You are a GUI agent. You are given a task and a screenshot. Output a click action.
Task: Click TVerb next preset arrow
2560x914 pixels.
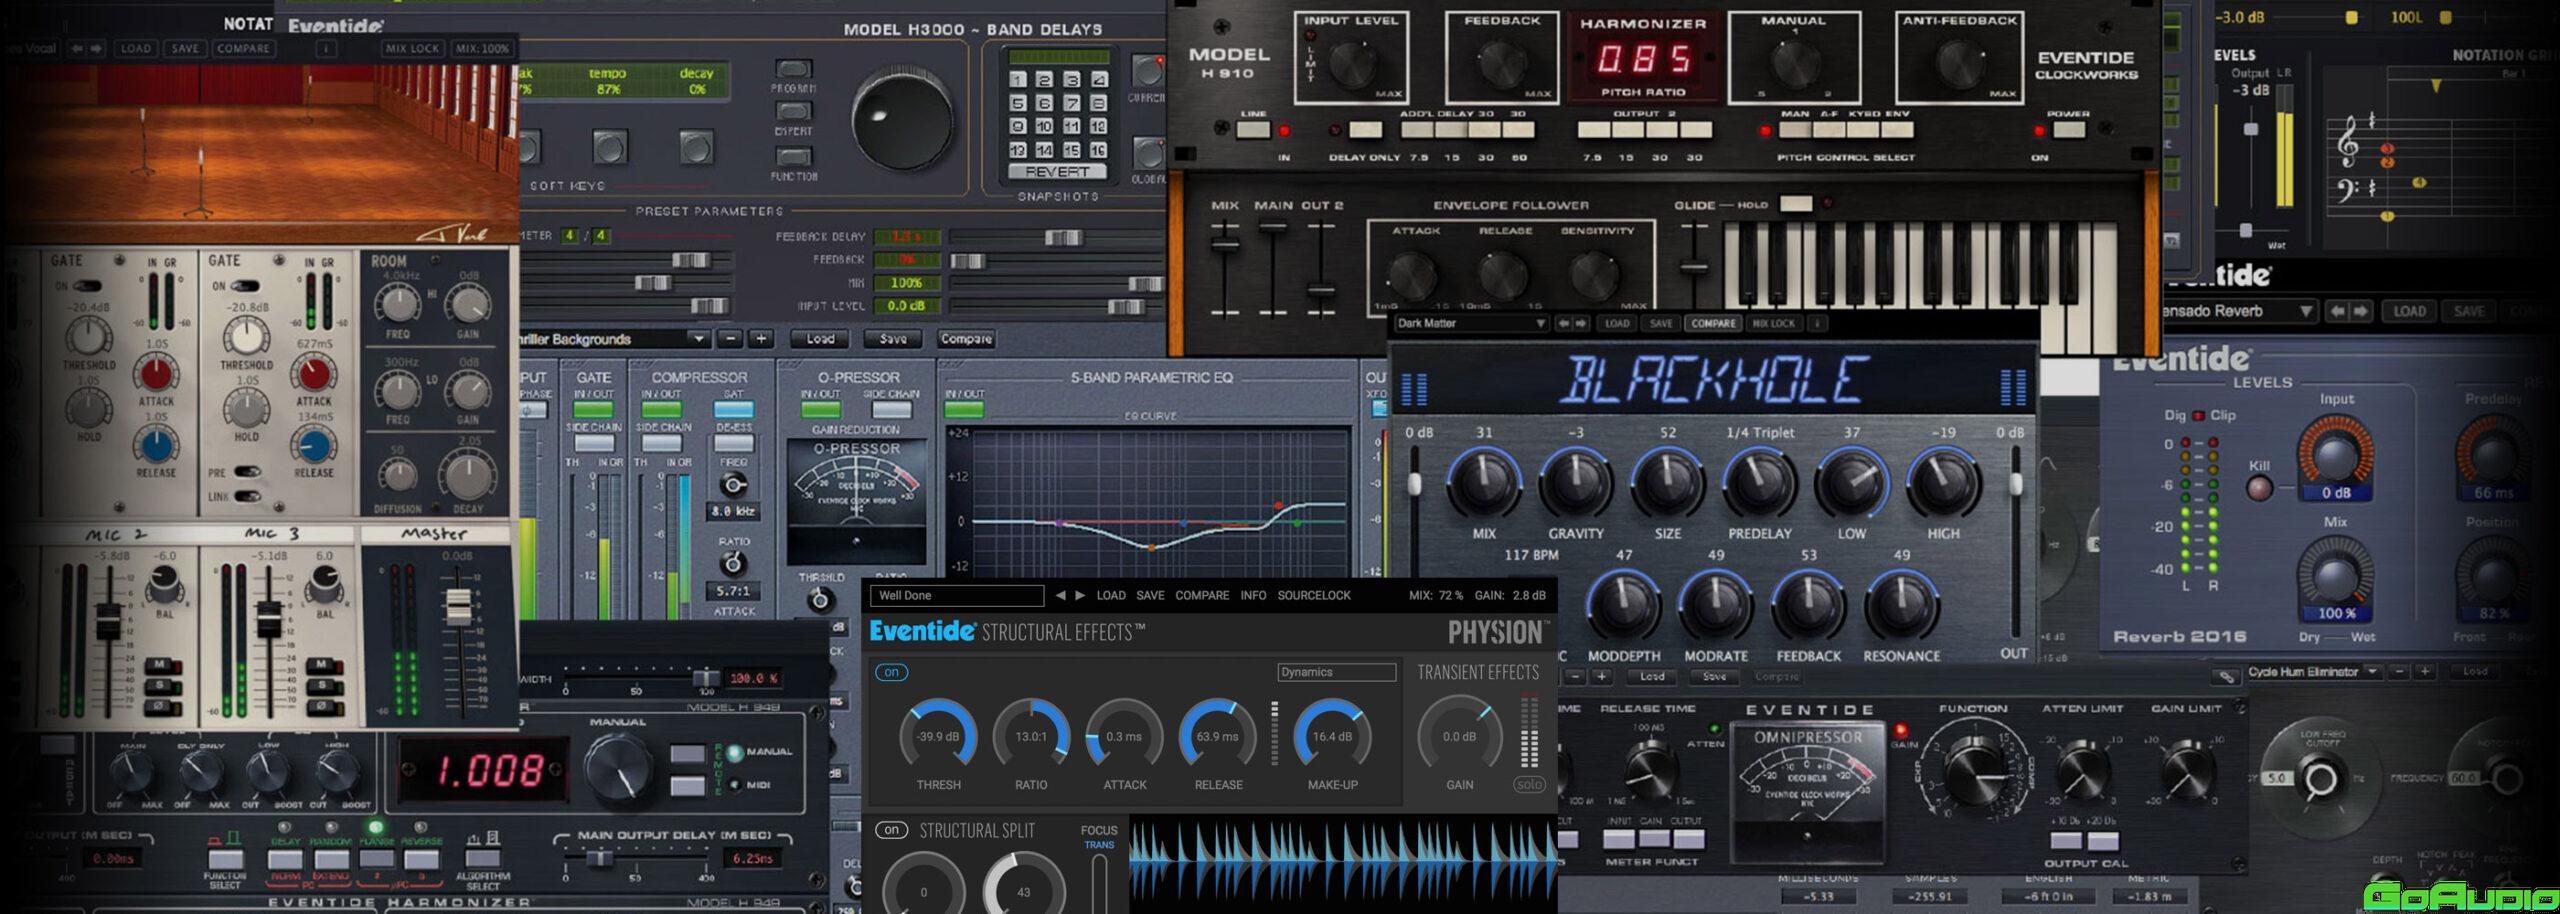[x=97, y=48]
